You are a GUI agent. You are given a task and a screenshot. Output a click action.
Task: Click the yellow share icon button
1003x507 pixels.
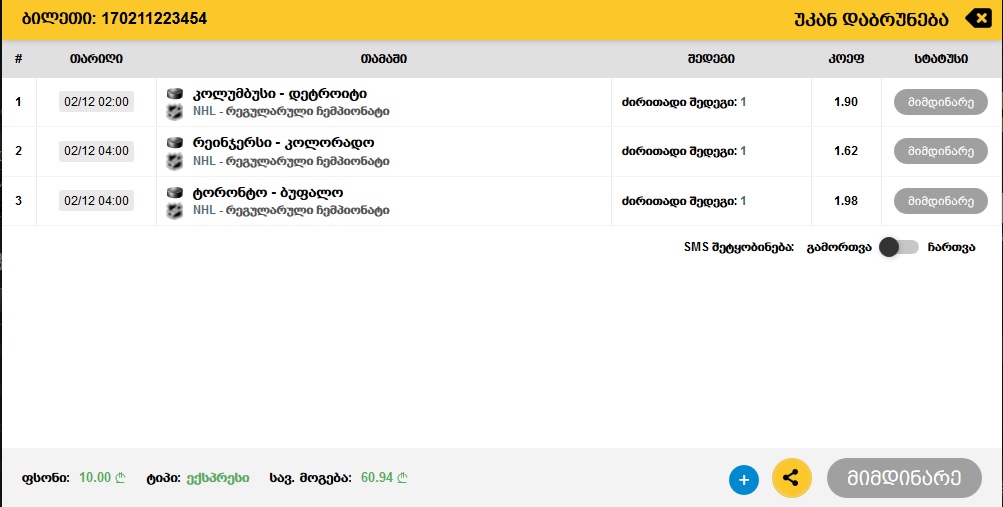pos(791,478)
